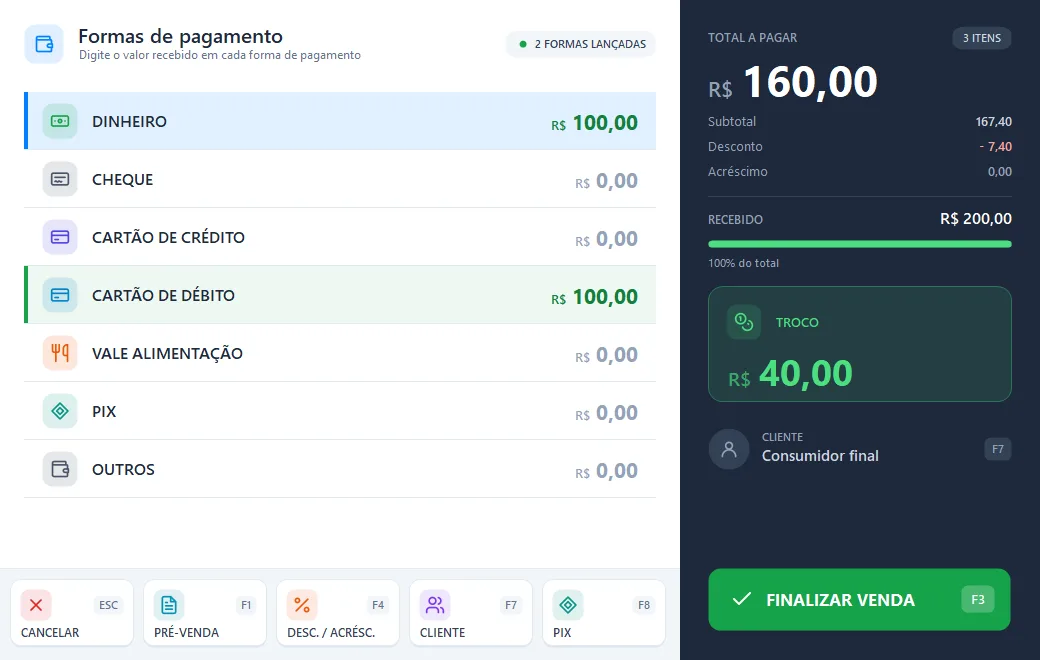Click the F7 badge on bottom CLIENTE button
1040x660 pixels.
[x=511, y=605]
